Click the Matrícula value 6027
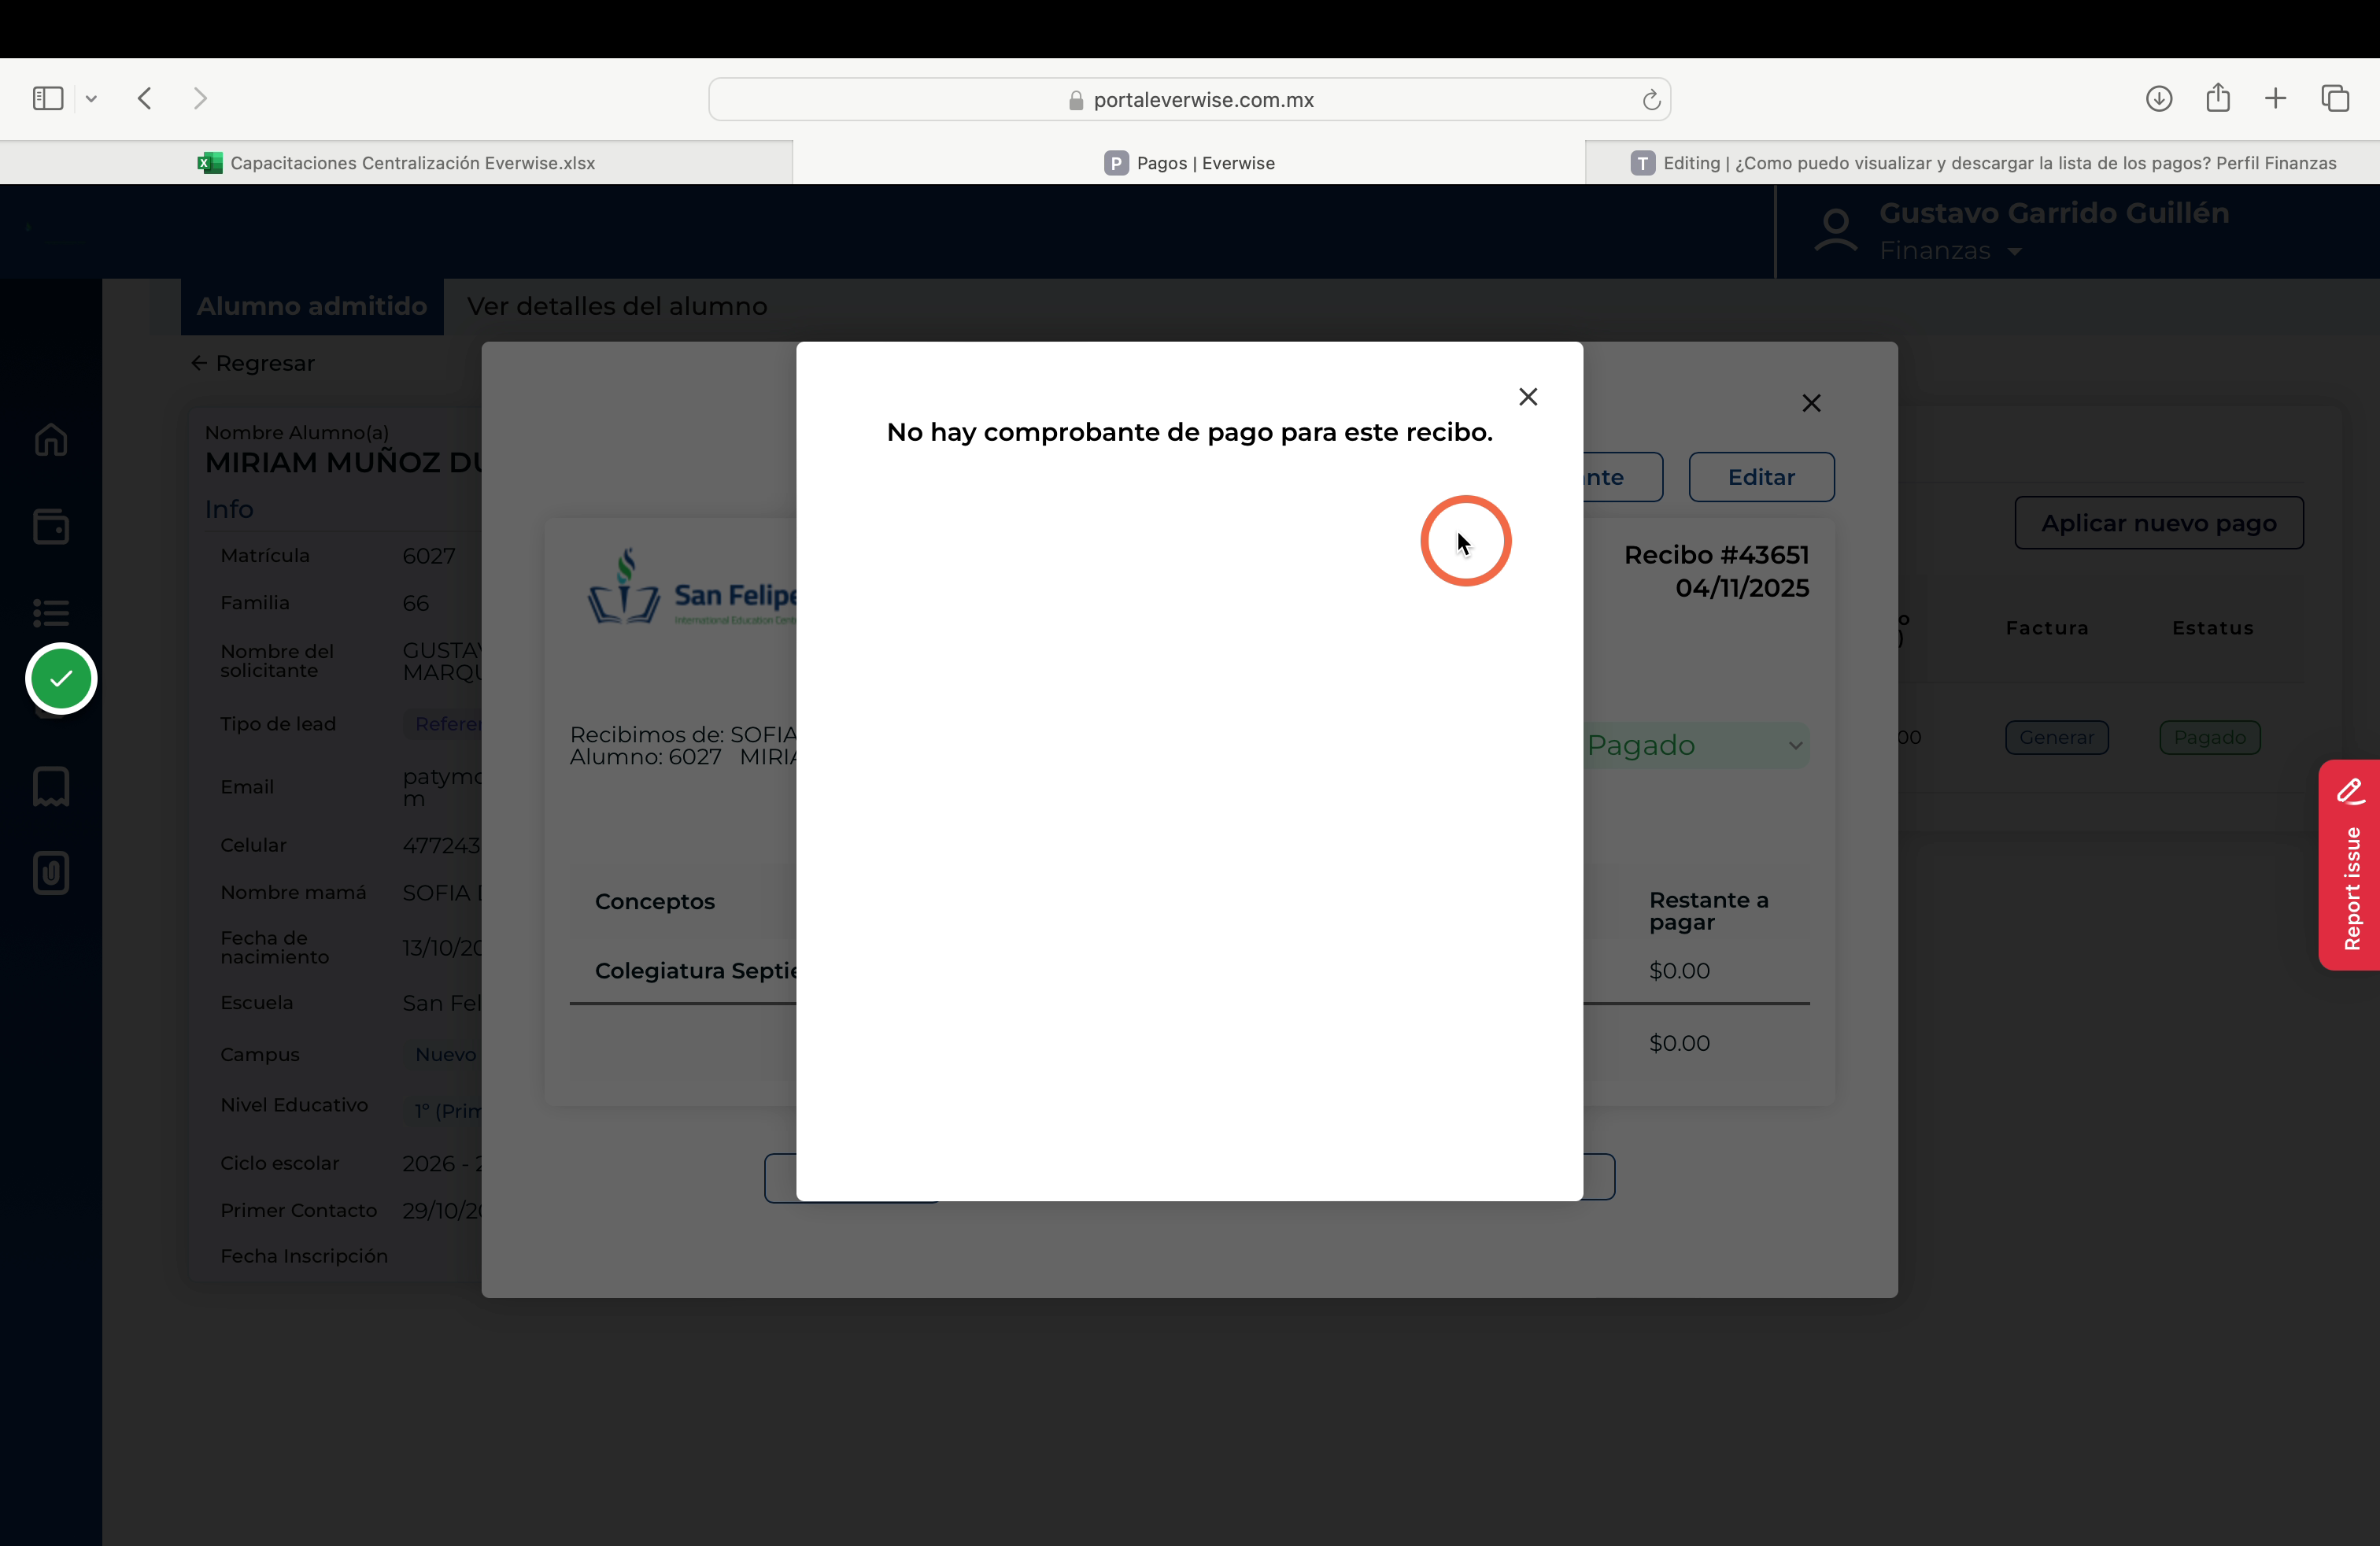The height and width of the screenshot is (1546, 2380). (x=429, y=556)
